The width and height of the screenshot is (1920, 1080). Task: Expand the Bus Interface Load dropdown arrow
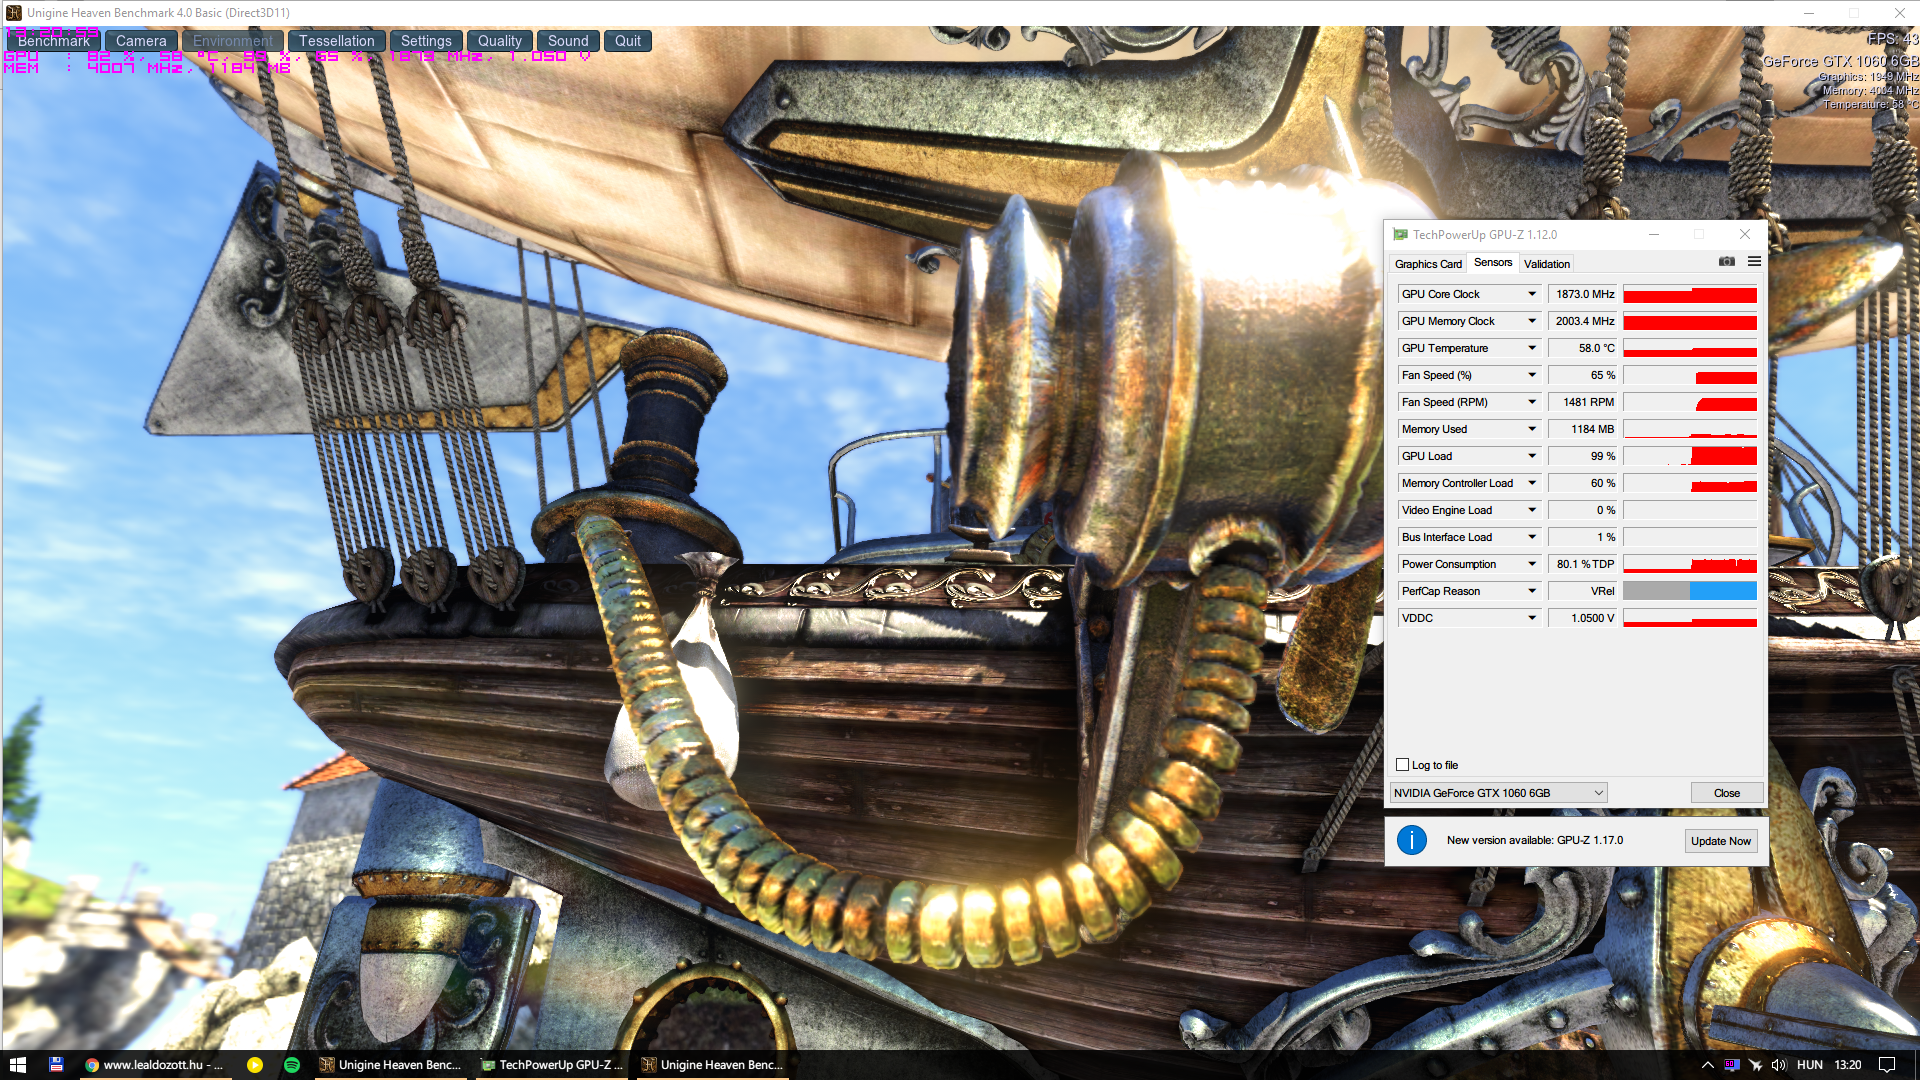1531,537
